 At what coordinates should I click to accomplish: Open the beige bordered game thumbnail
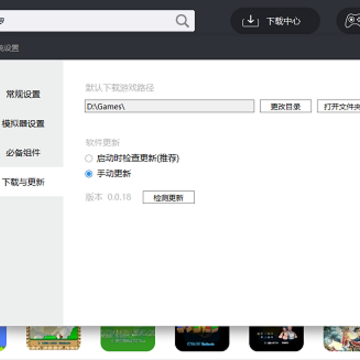(53, 338)
